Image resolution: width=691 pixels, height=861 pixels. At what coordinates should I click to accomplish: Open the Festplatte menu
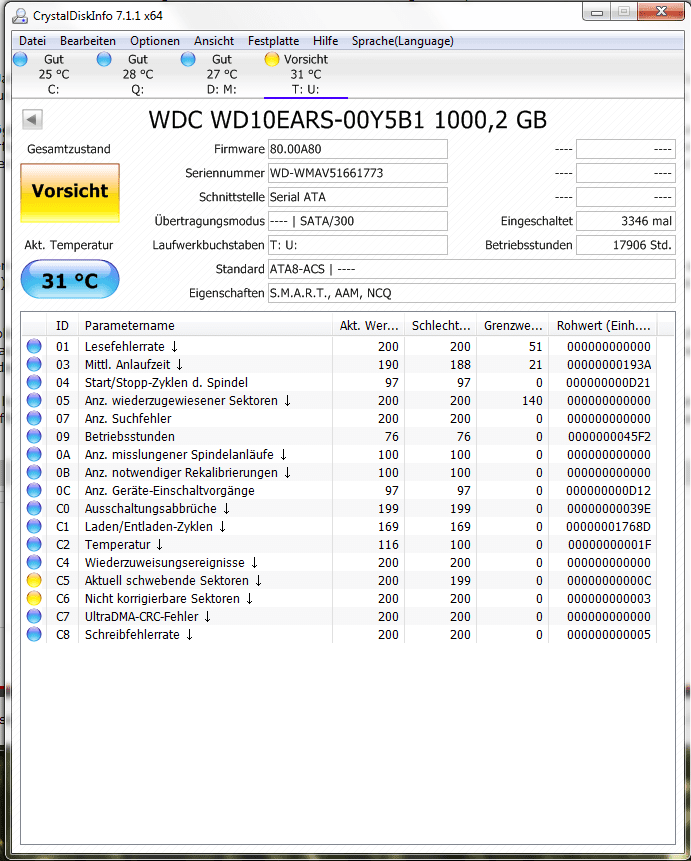pyautogui.click(x=274, y=41)
